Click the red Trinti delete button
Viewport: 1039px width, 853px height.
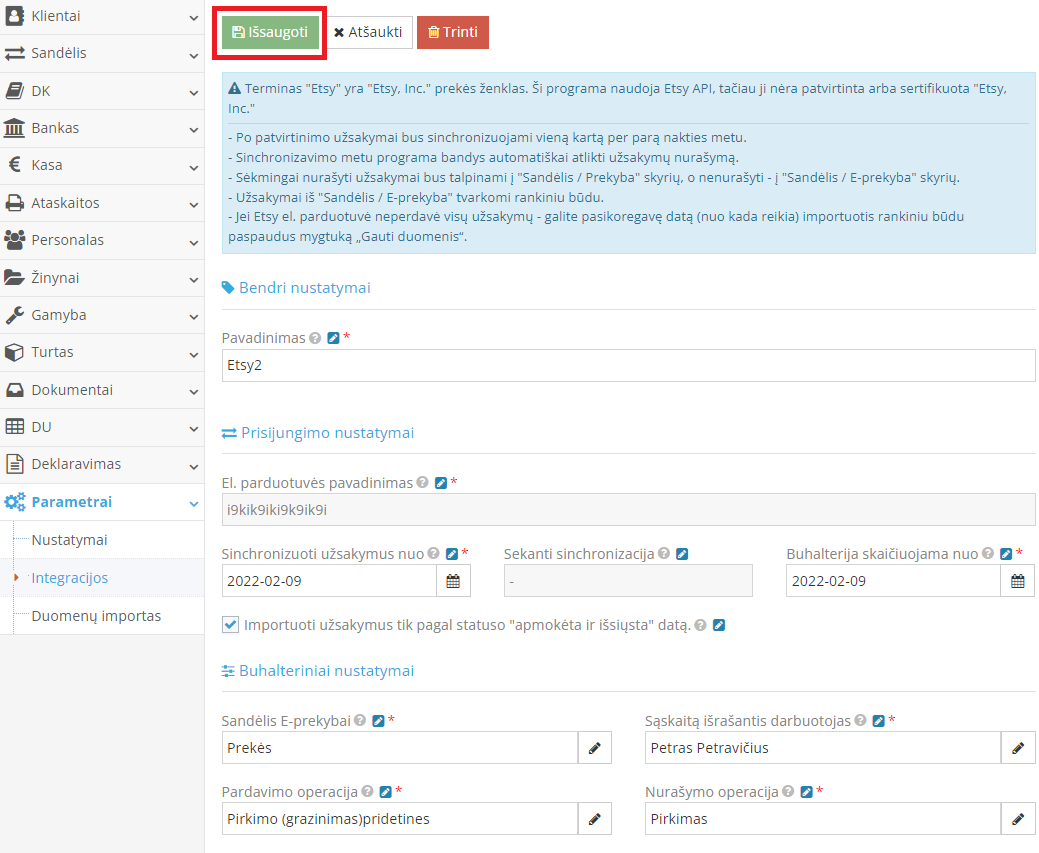point(452,31)
